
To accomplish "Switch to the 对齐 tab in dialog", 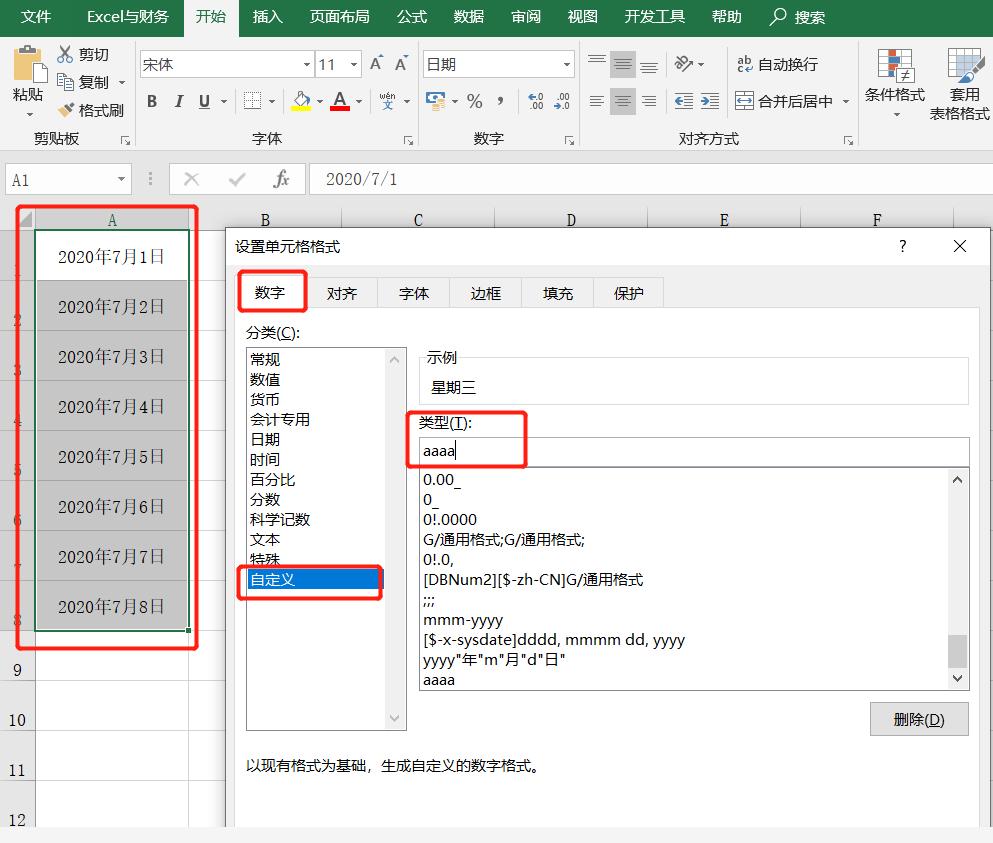I will click(343, 293).
